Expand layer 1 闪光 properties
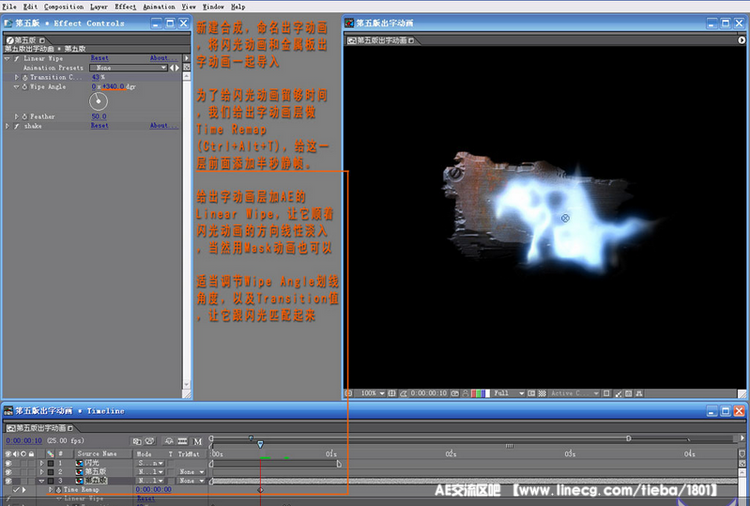Image resolution: width=750 pixels, height=506 pixels. click(x=42, y=463)
